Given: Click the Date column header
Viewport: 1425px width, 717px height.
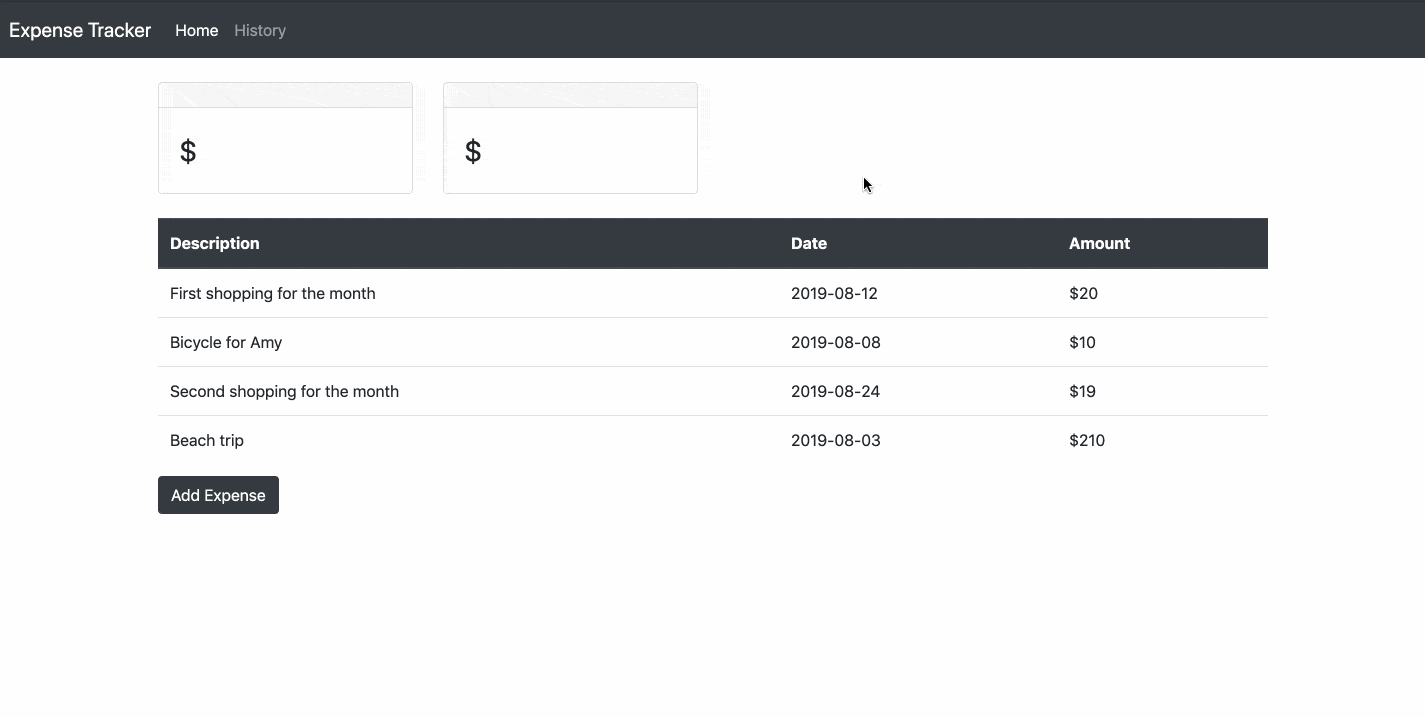Looking at the screenshot, I should coord(808,243).
